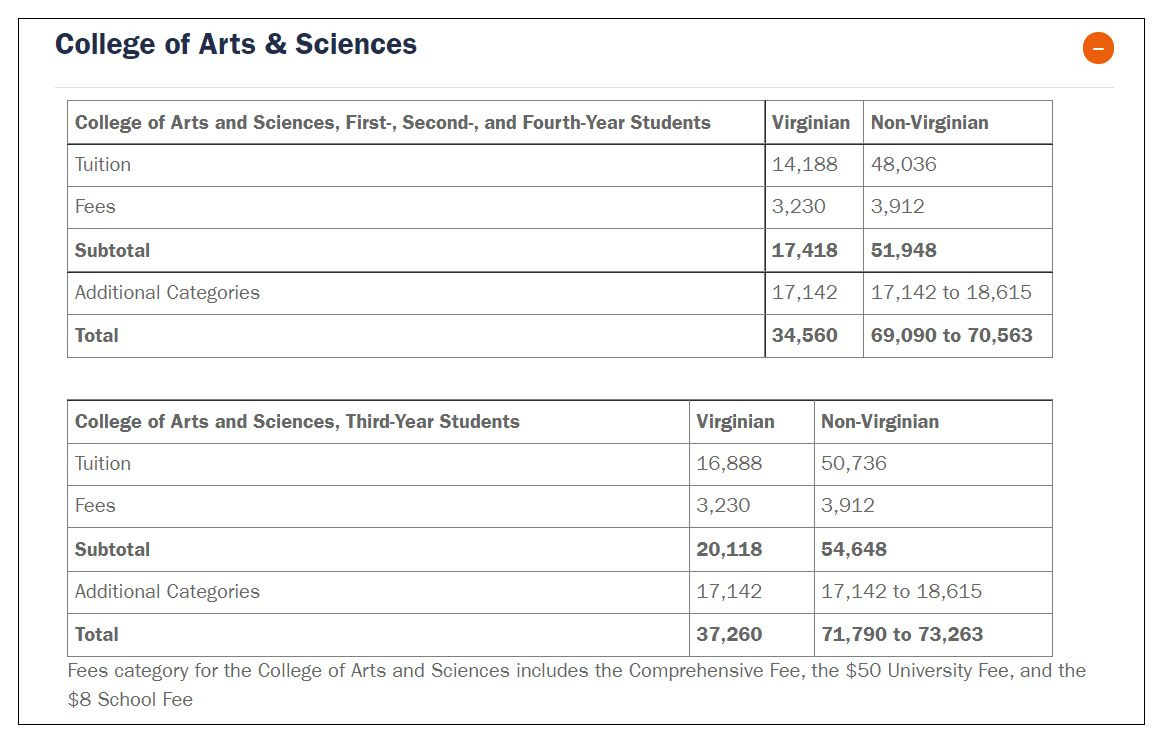Viewport: 1163px width, 743px height.
Task: Collapse the College of Arts & Sciences section
Action: (1098, 48)
